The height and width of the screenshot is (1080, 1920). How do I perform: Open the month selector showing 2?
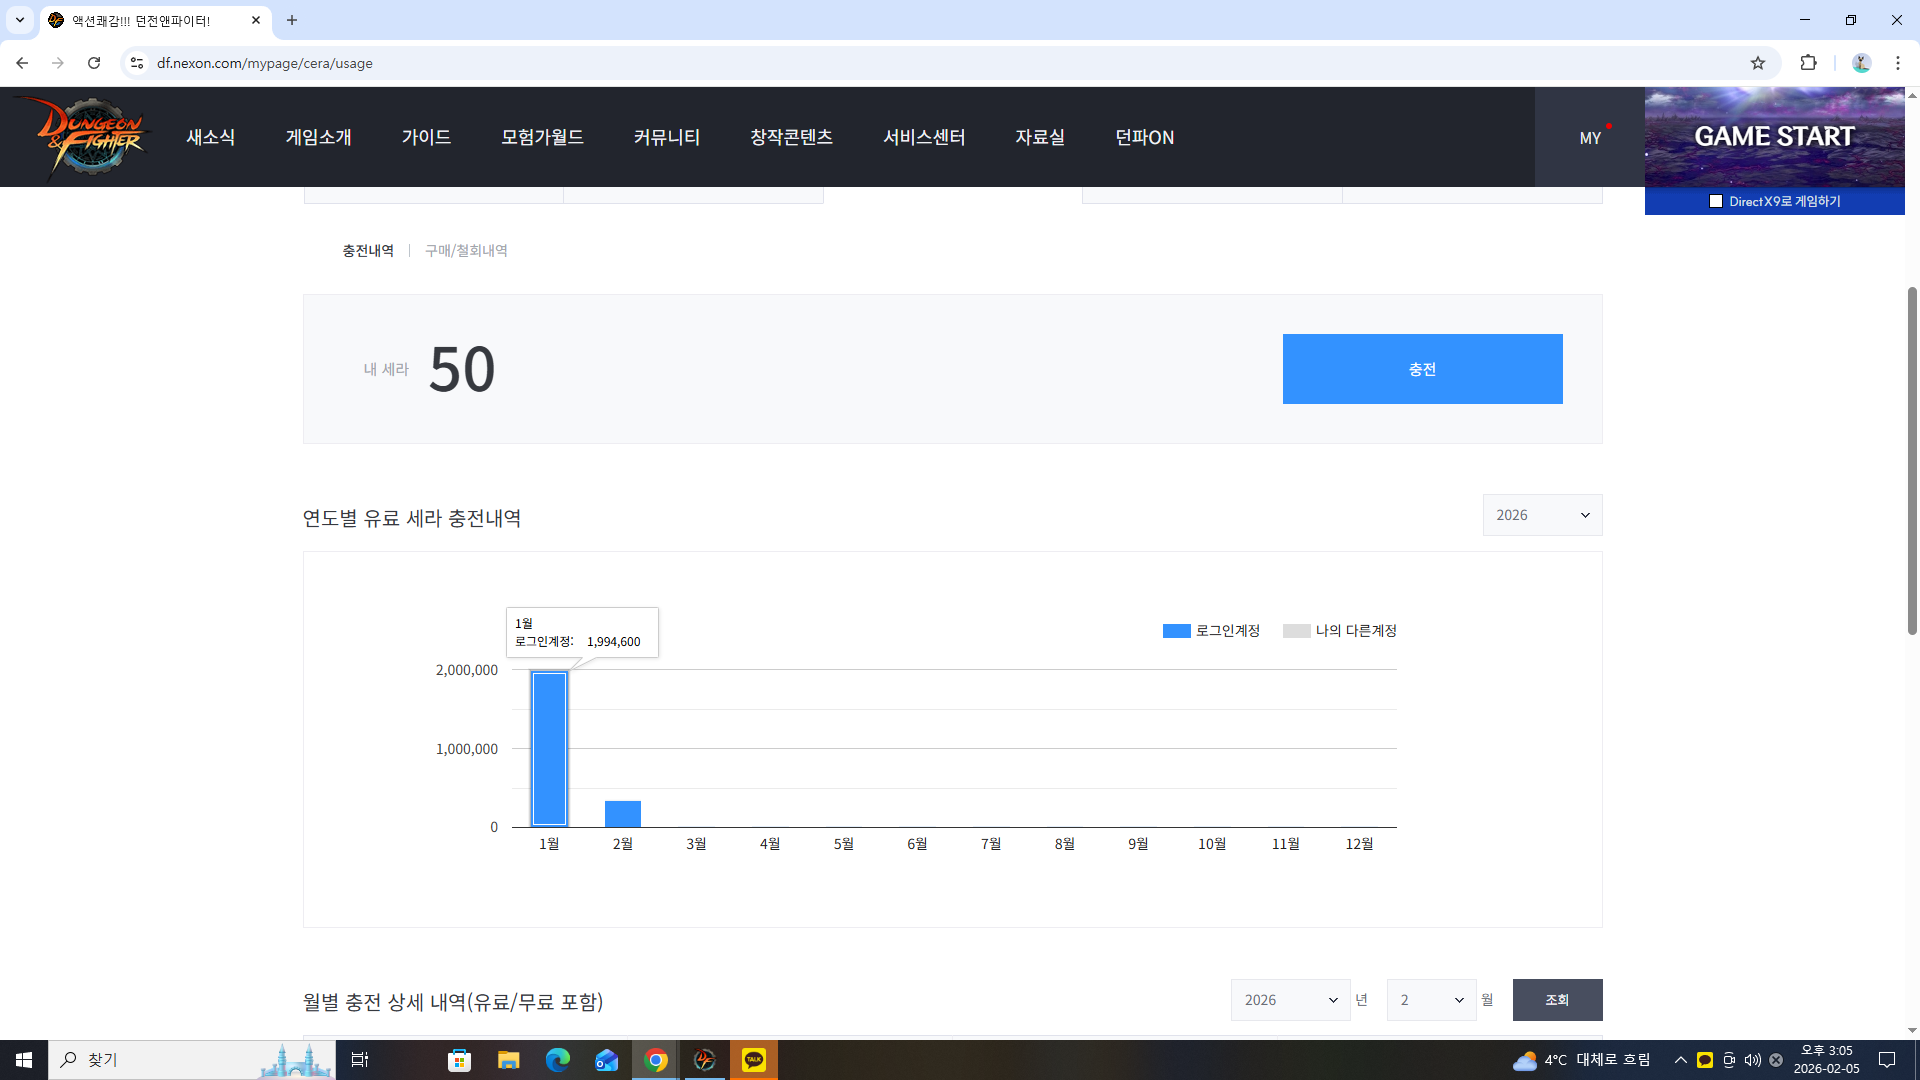click(1431, 1000)
